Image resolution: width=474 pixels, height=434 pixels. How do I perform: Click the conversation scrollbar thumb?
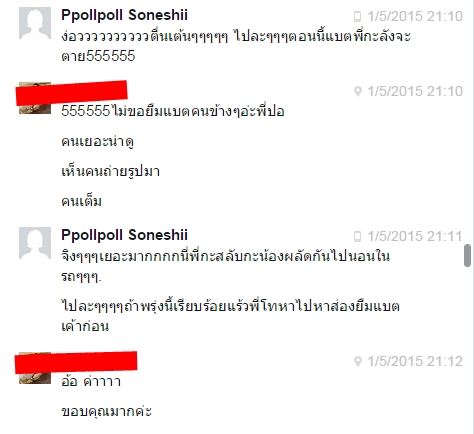pos(467,255)
